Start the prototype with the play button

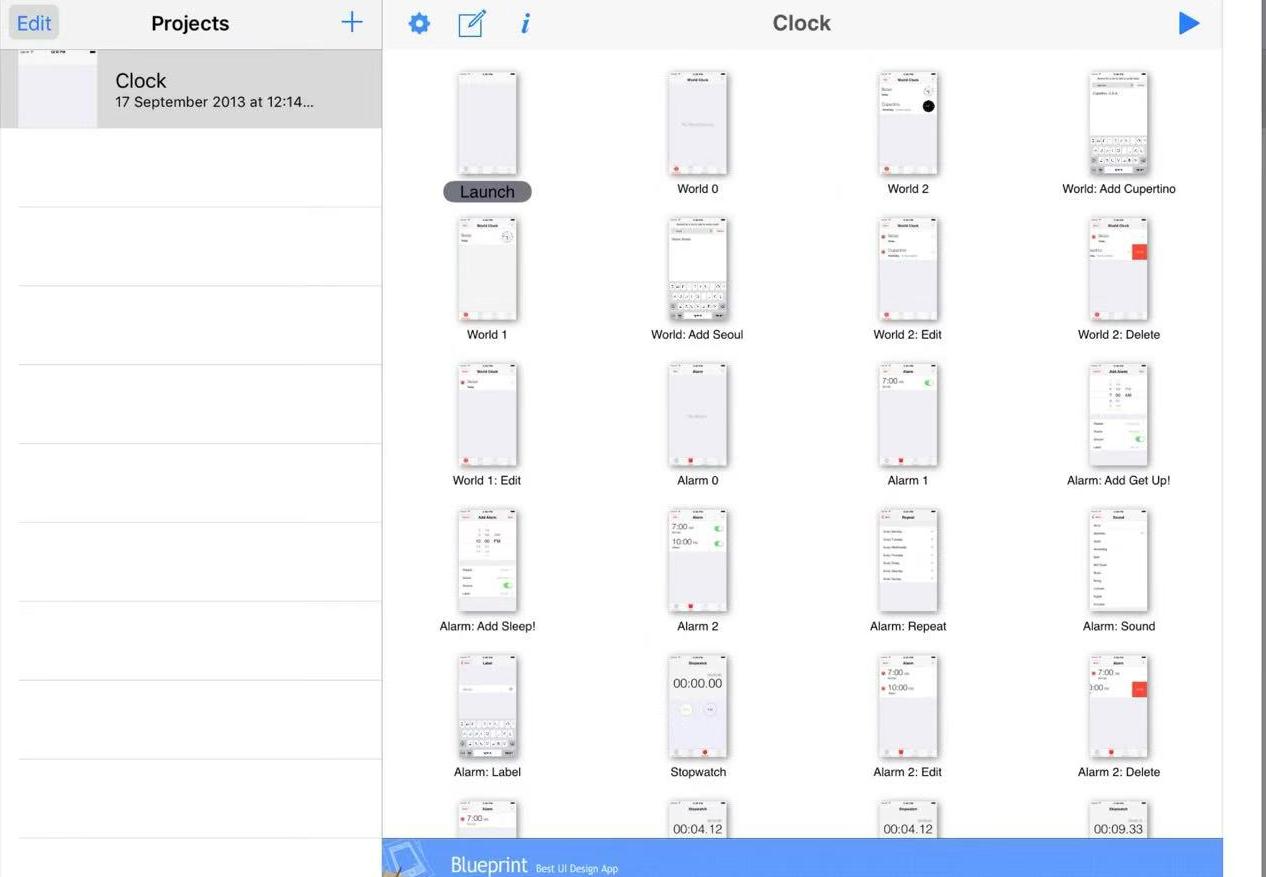(1188, 23)
